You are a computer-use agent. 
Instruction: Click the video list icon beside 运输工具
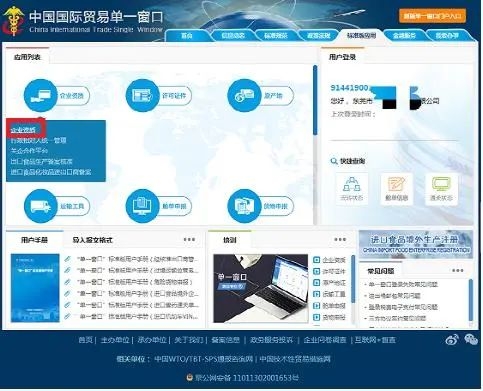[317, 294]
